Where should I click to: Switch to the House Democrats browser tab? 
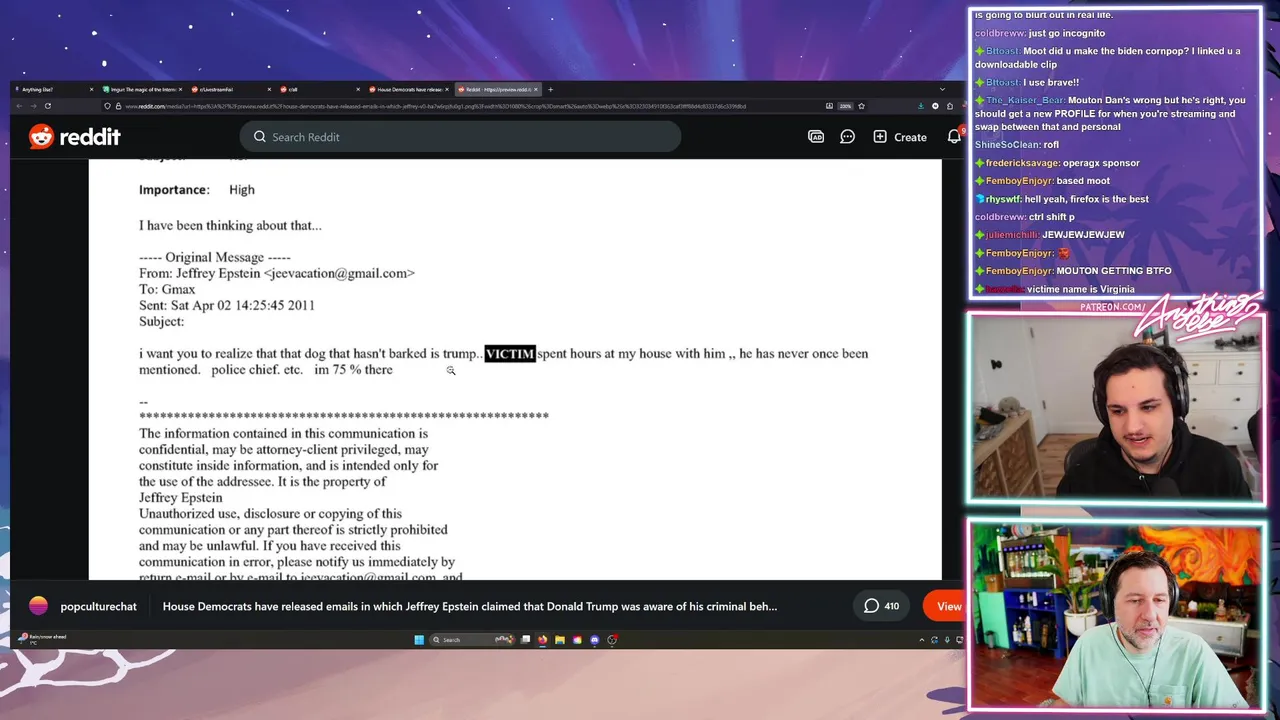[x=409, y=89]
